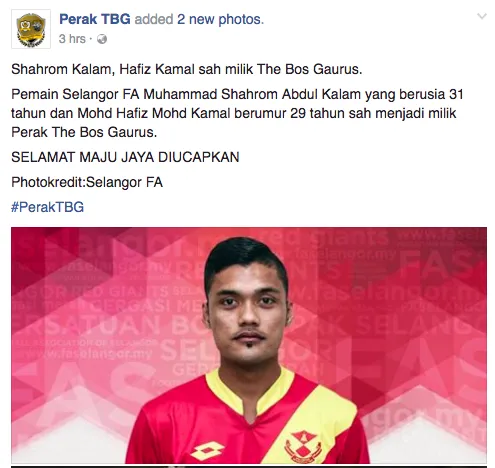Click the 'SELAMAT MAJU JAYA DIUCAPKAN' line
This screenshot has width=495, height=468.
[x=125, y=157]
